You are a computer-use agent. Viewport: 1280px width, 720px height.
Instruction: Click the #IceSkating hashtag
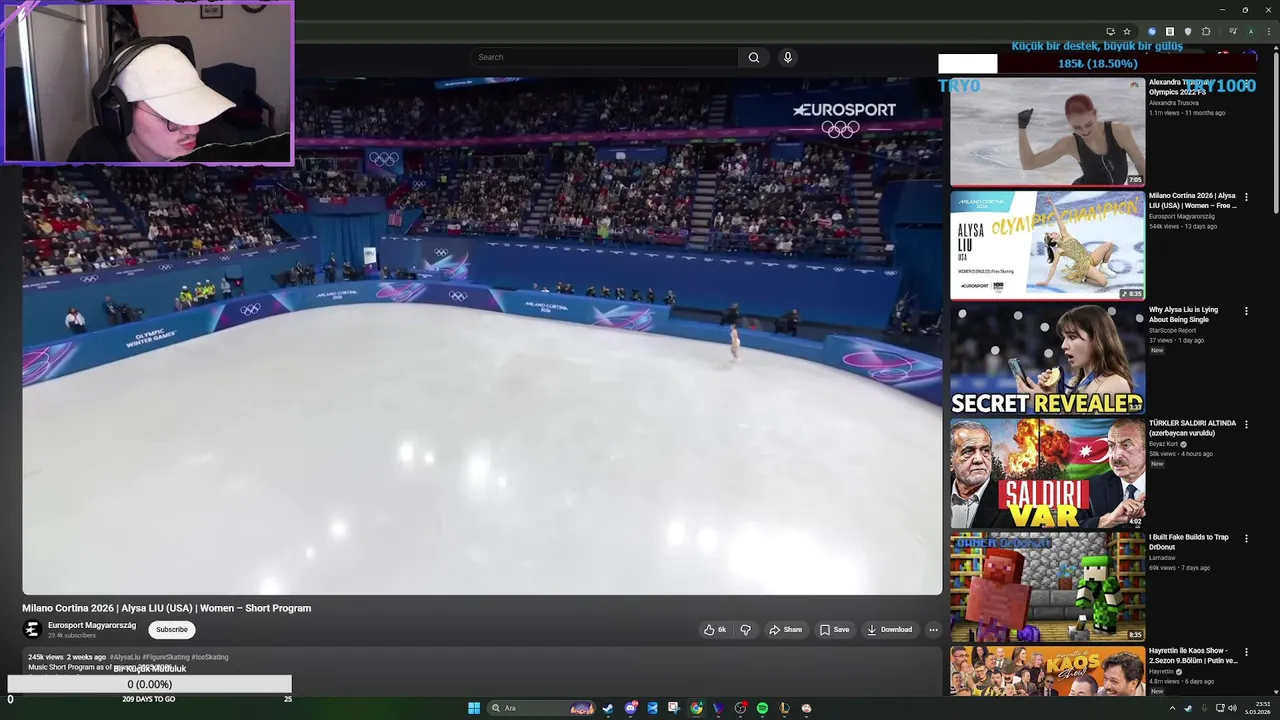click(x=210, y=657)
